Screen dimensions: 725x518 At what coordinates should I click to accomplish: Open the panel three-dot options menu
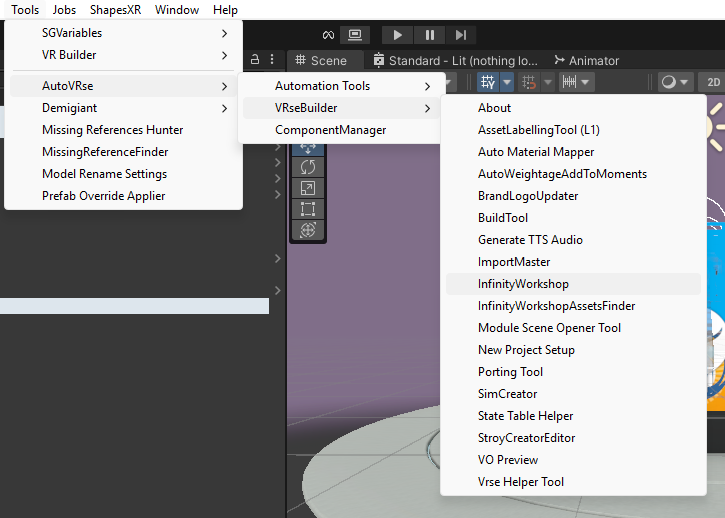coord(272,60)
